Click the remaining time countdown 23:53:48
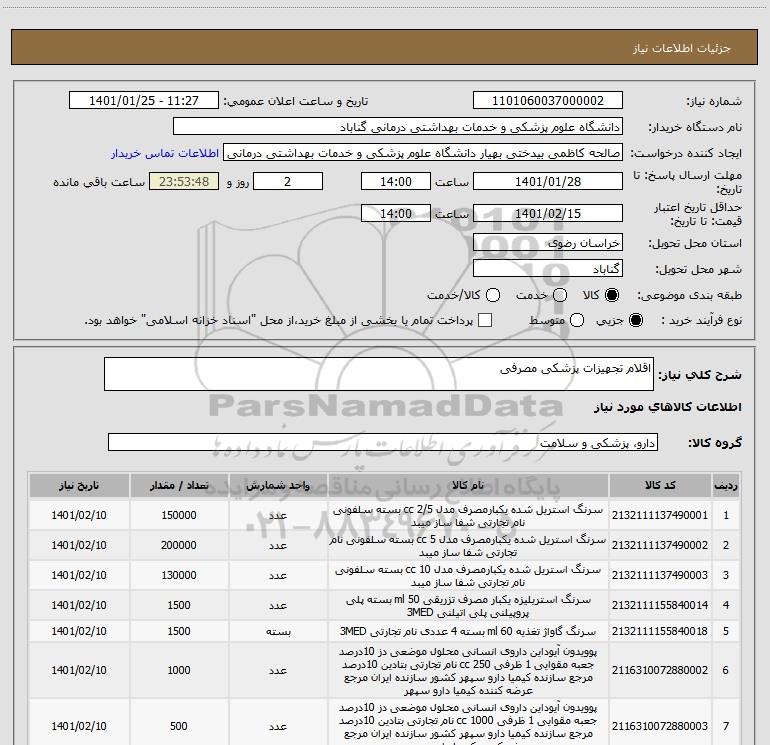770x745 pixels. click(x=184, y=181)
